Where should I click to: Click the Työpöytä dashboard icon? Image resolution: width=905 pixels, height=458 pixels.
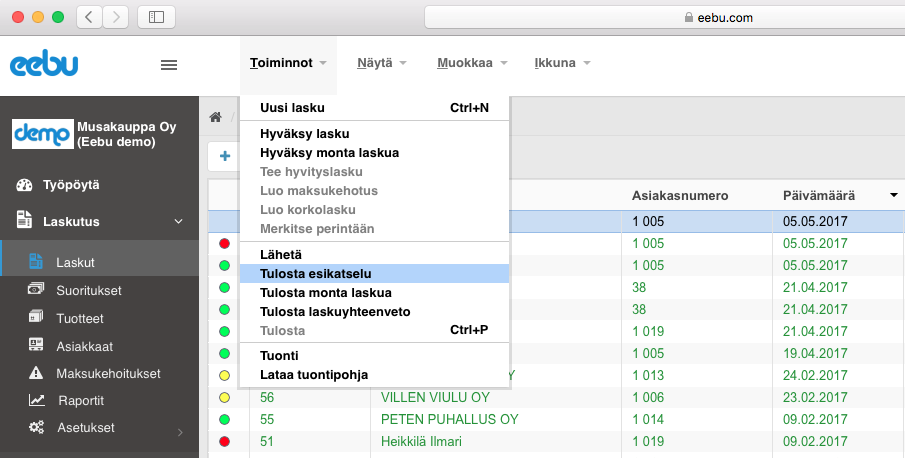(x=24, y=185)
